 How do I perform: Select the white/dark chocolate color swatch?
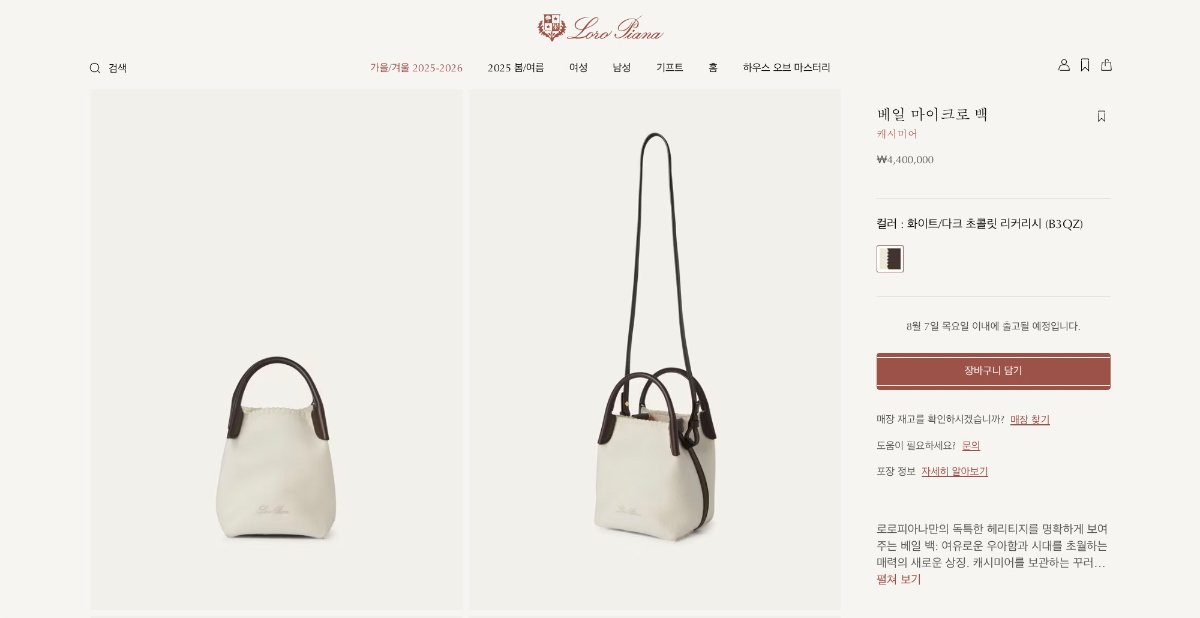pyautogui.click(x=890, y=259)
